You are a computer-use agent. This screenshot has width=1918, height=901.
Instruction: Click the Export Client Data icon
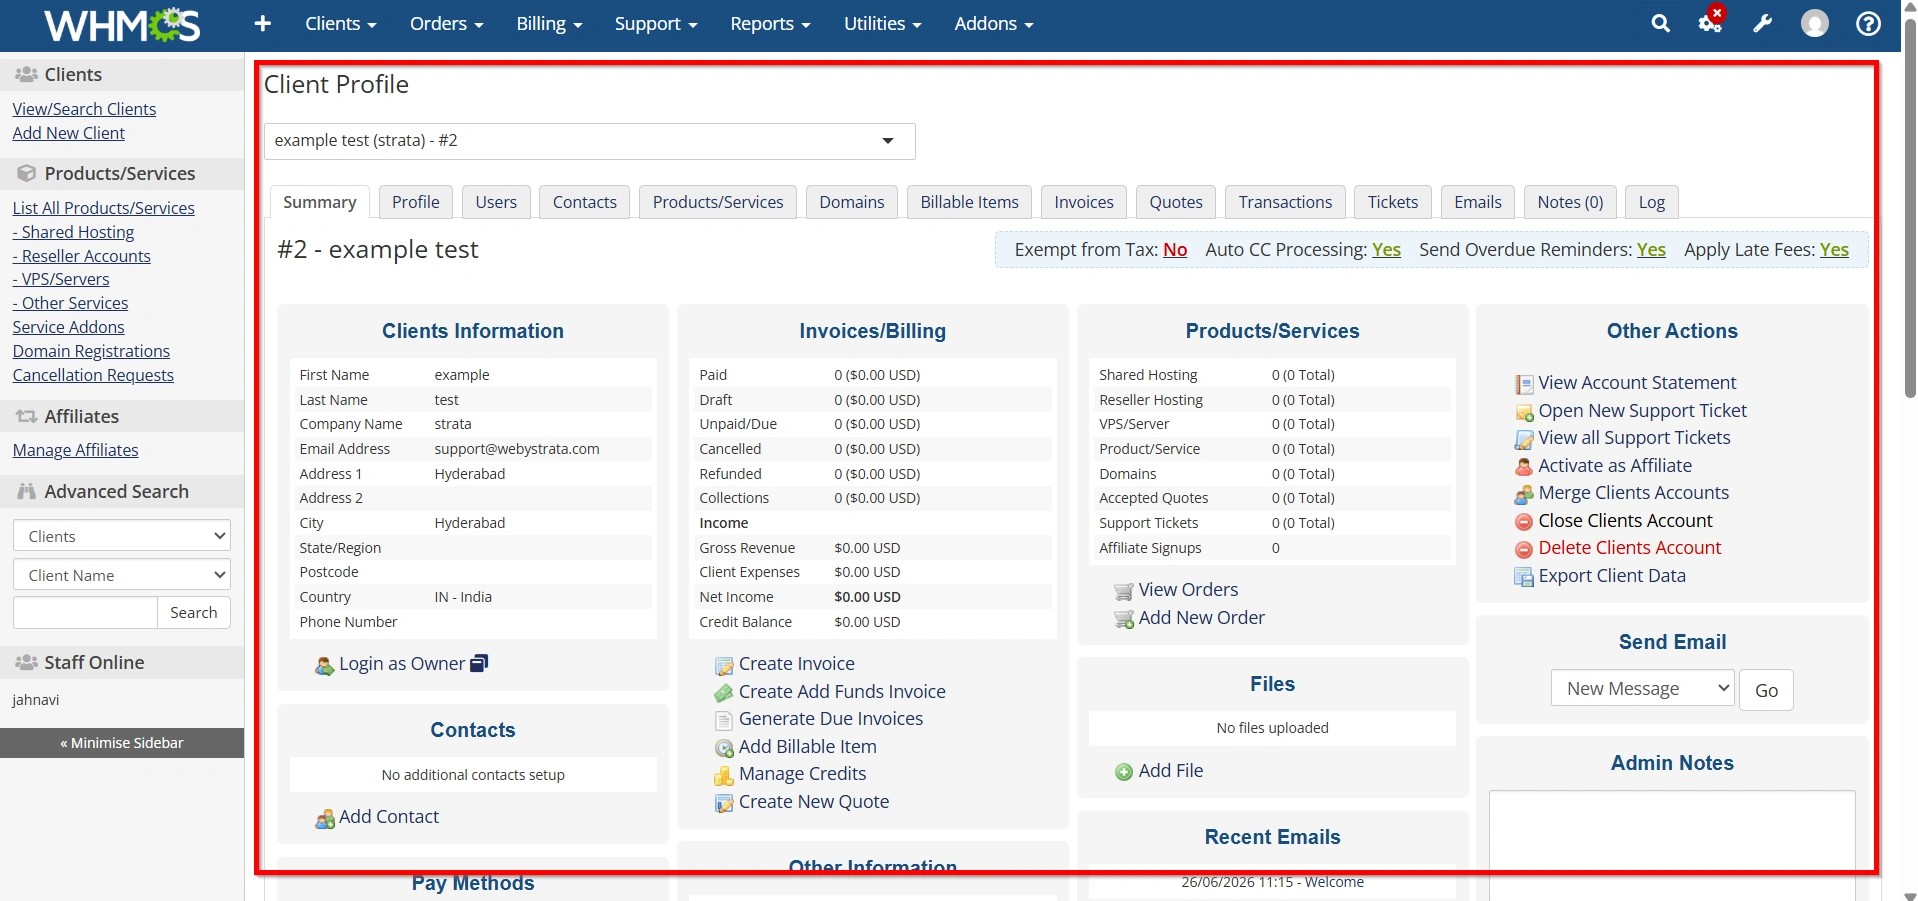point(1524,577)
